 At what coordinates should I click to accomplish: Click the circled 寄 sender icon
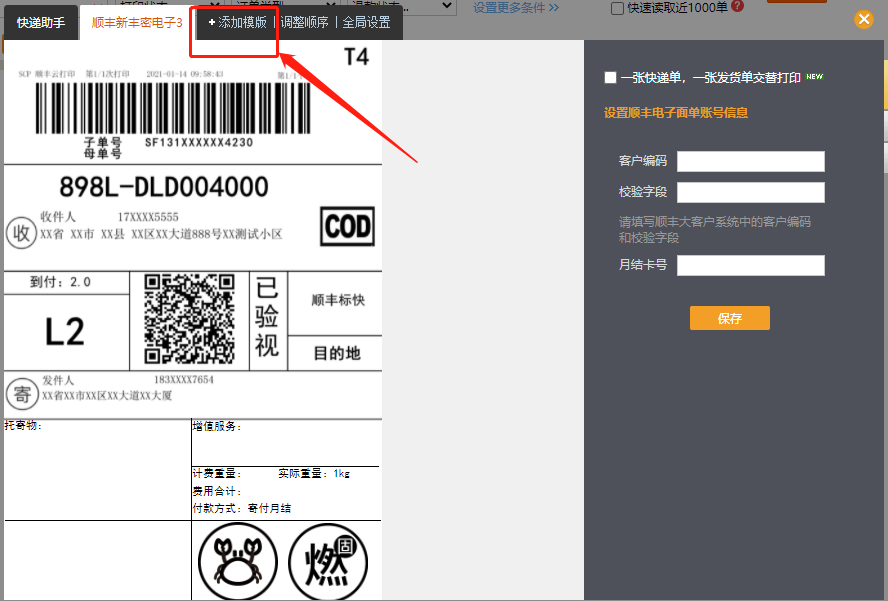(x=20, y=392)
